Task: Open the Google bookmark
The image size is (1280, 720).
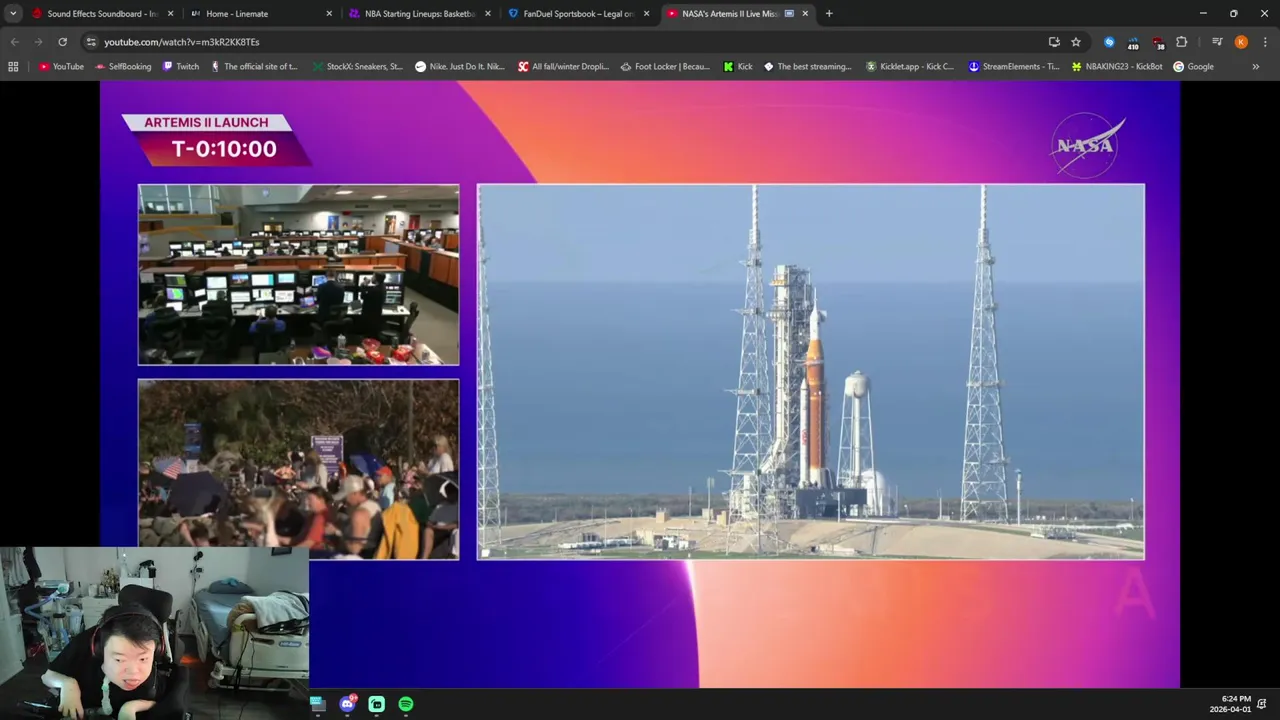Action: [1194, 67]
